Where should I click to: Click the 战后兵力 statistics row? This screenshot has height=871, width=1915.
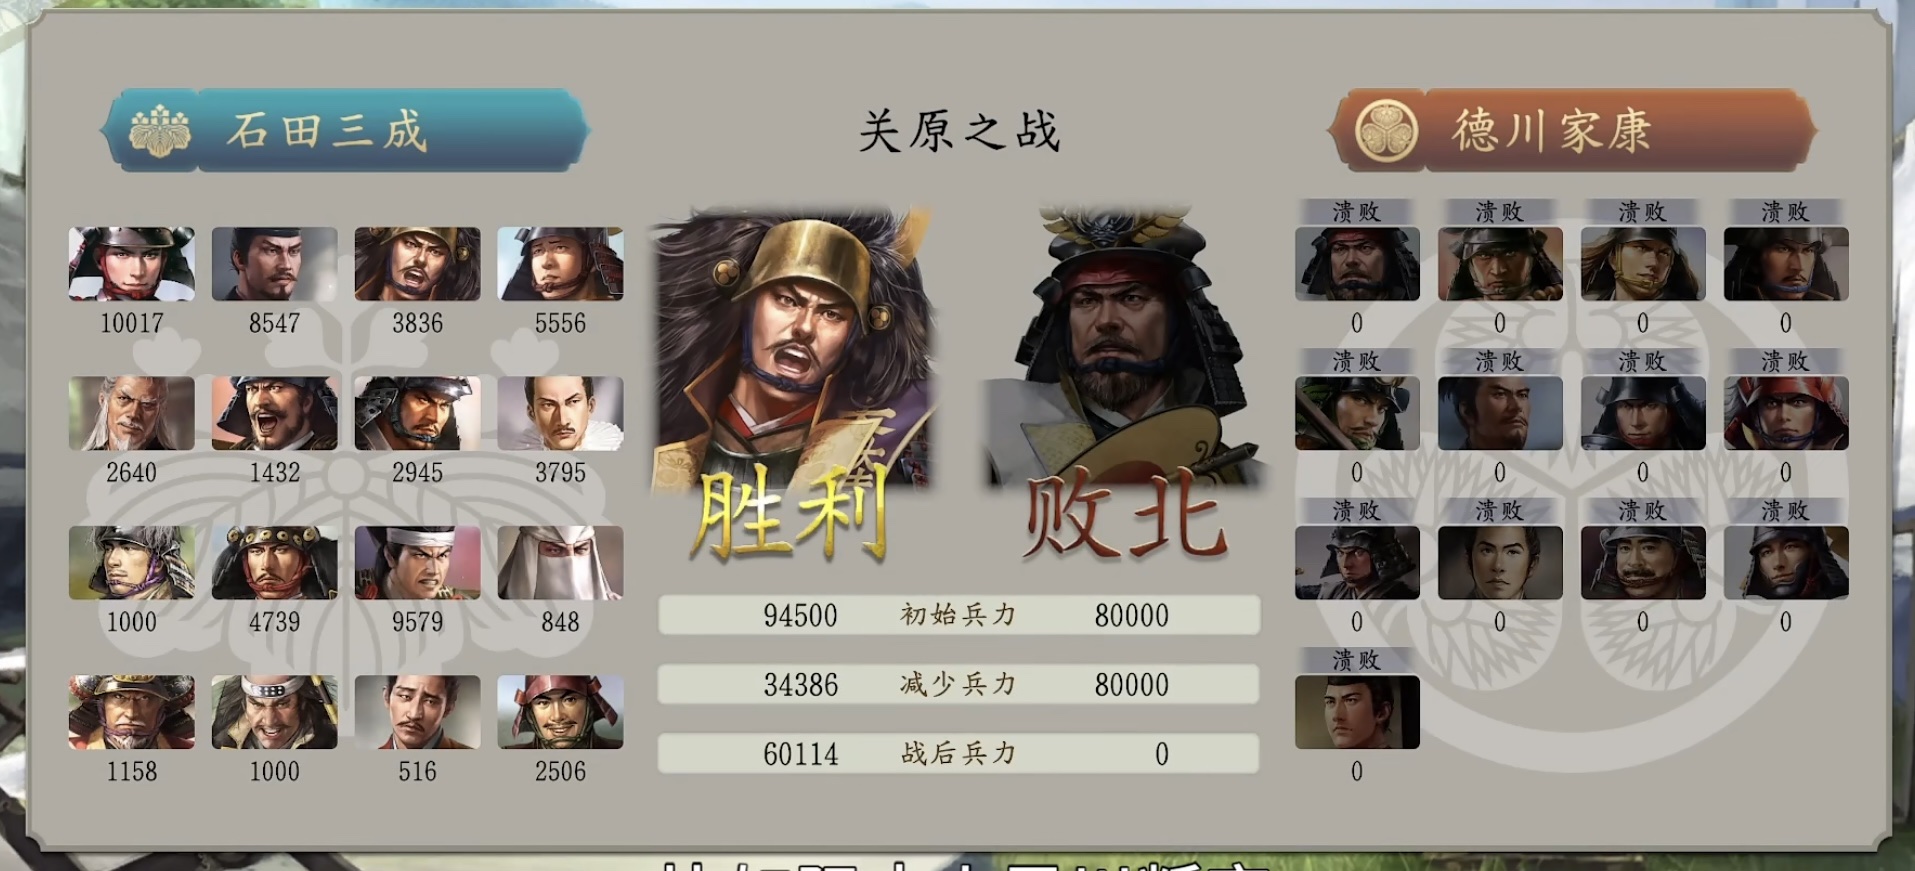(x=959, y=753)
